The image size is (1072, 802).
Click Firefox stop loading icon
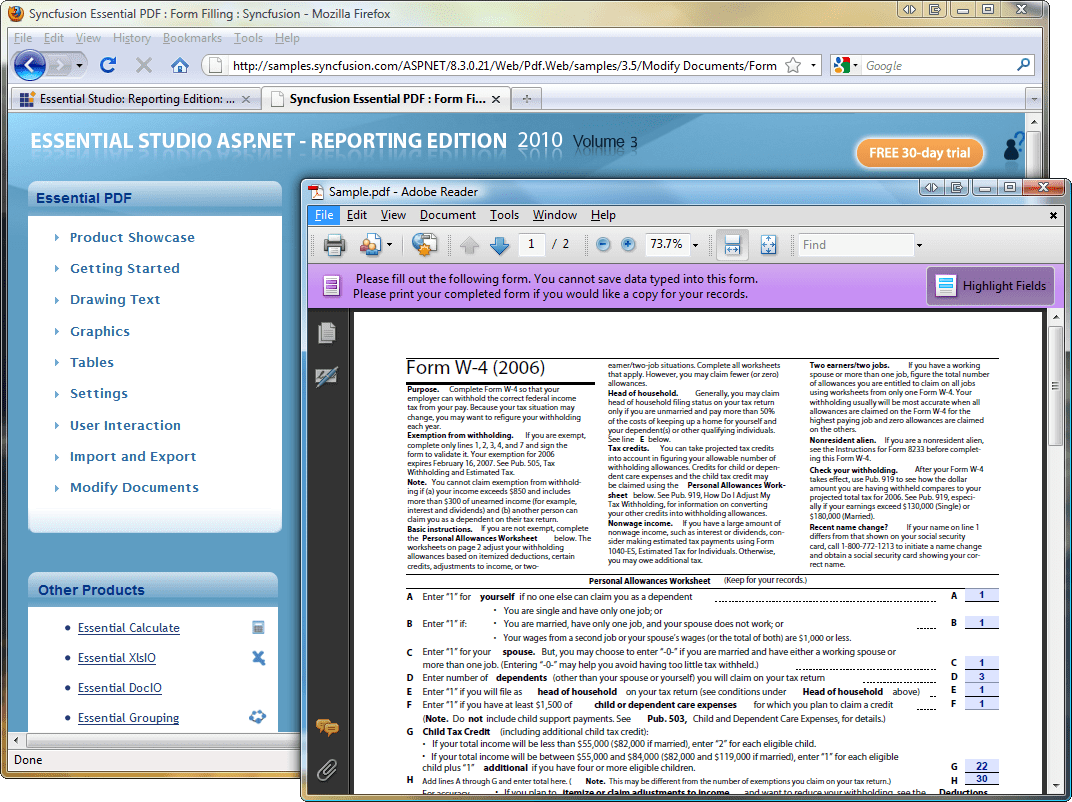click(x=144, y=65)
